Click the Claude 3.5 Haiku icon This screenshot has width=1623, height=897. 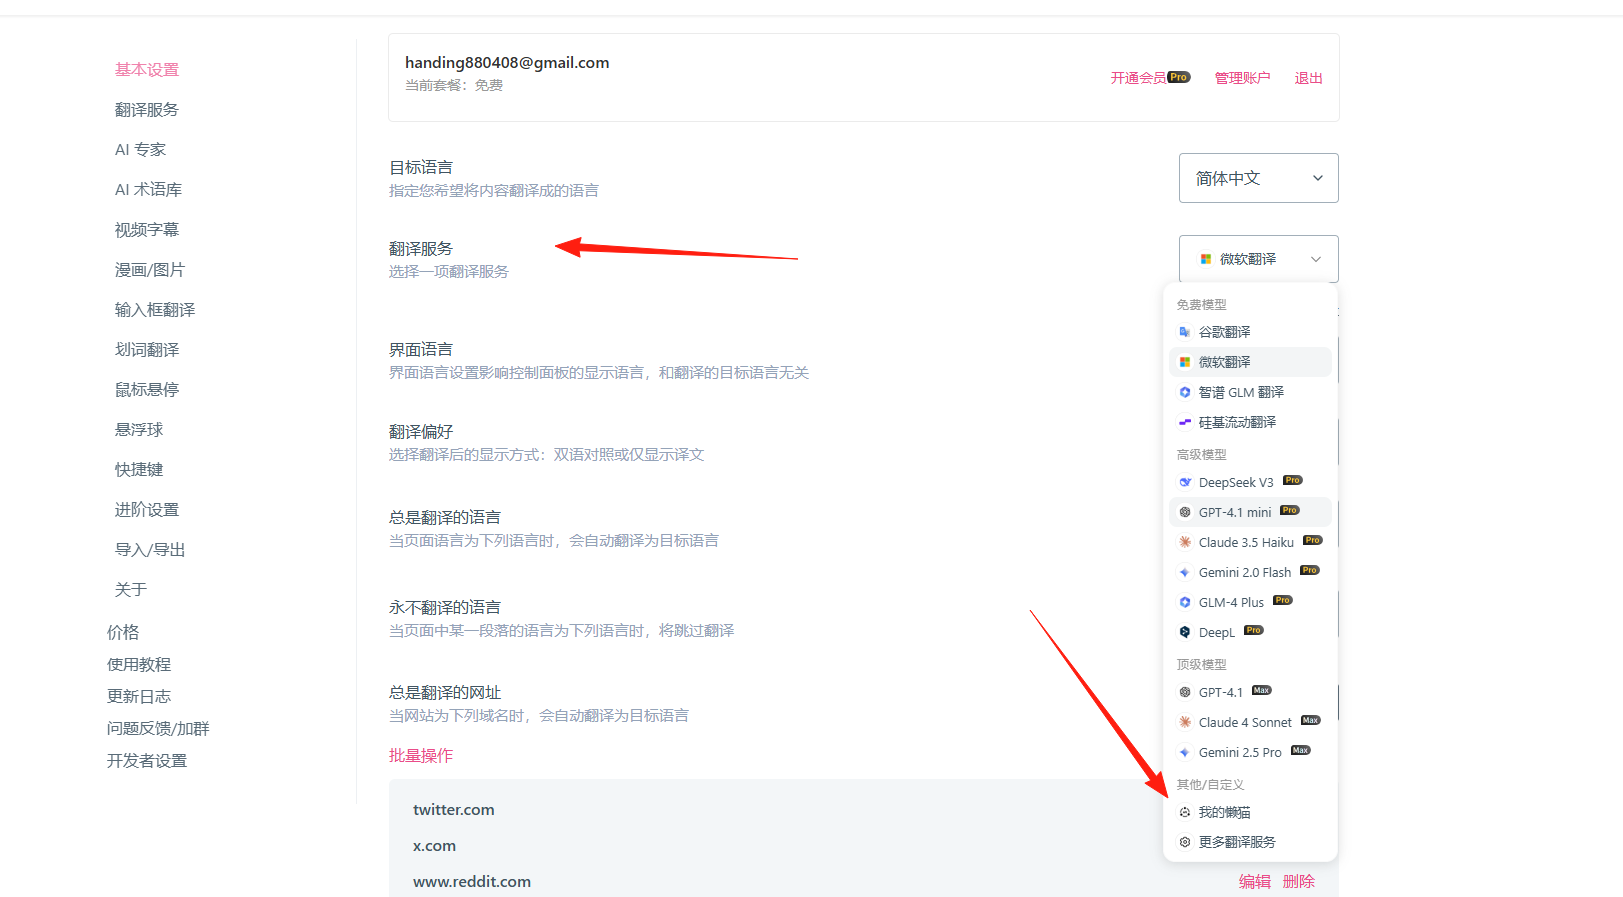[x=1184, y=542]
